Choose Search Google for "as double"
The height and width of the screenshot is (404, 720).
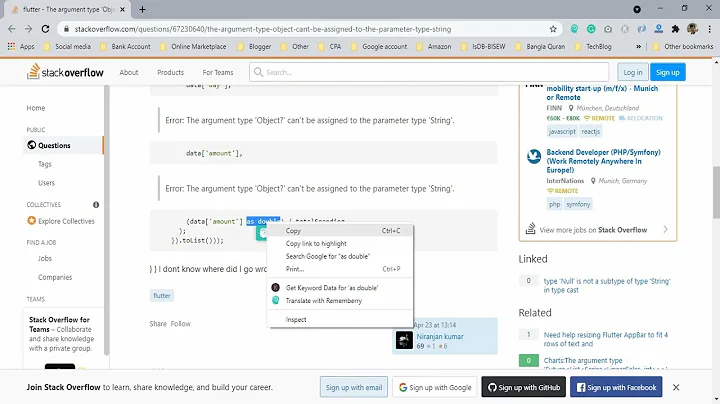[340, 256]
